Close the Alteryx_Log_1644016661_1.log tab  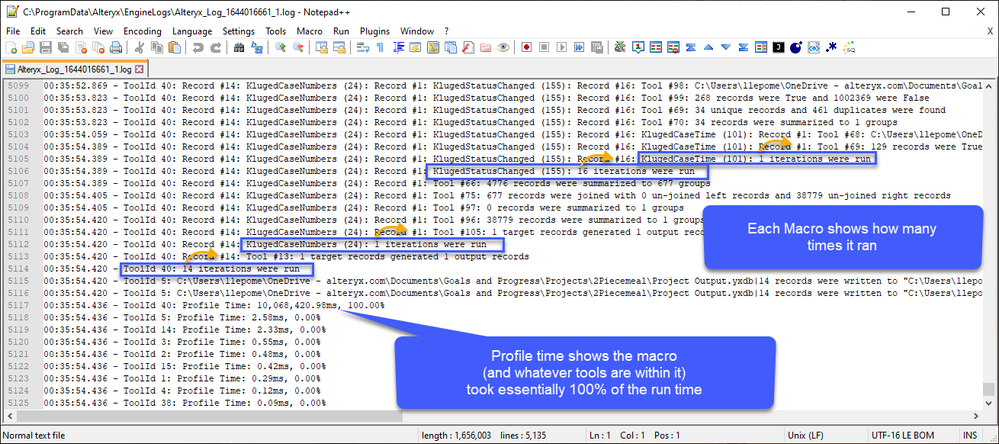(140, 69)
